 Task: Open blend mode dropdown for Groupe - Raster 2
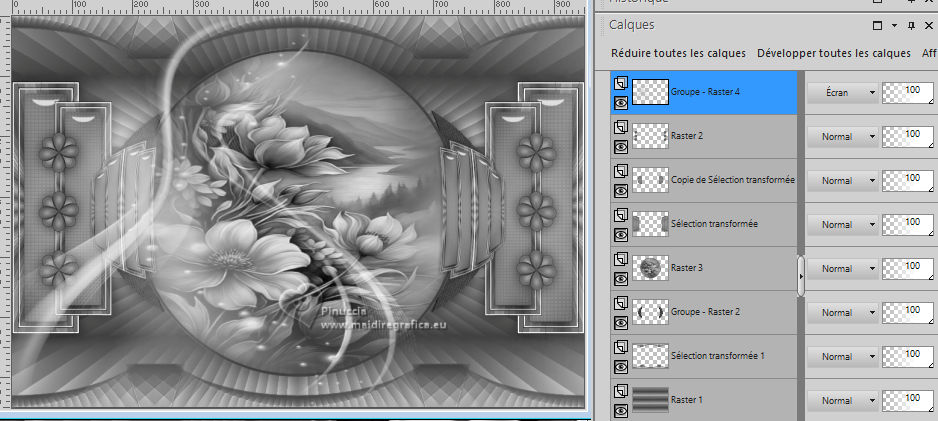842,313
